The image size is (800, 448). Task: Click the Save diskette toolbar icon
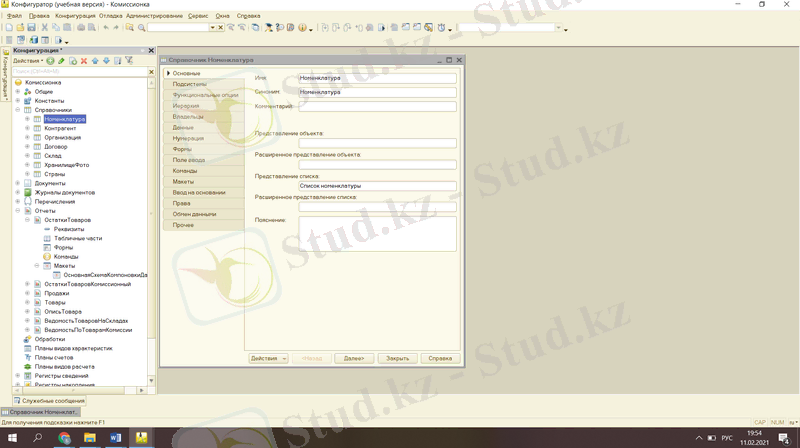click(x=31, y=28)
